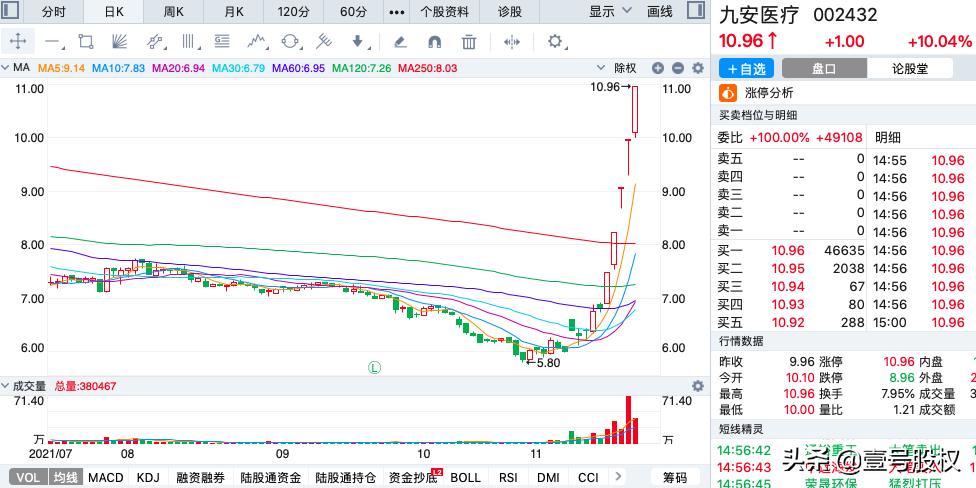
Task: Click the eraser pen tool
Action: [x=400, y=42]
